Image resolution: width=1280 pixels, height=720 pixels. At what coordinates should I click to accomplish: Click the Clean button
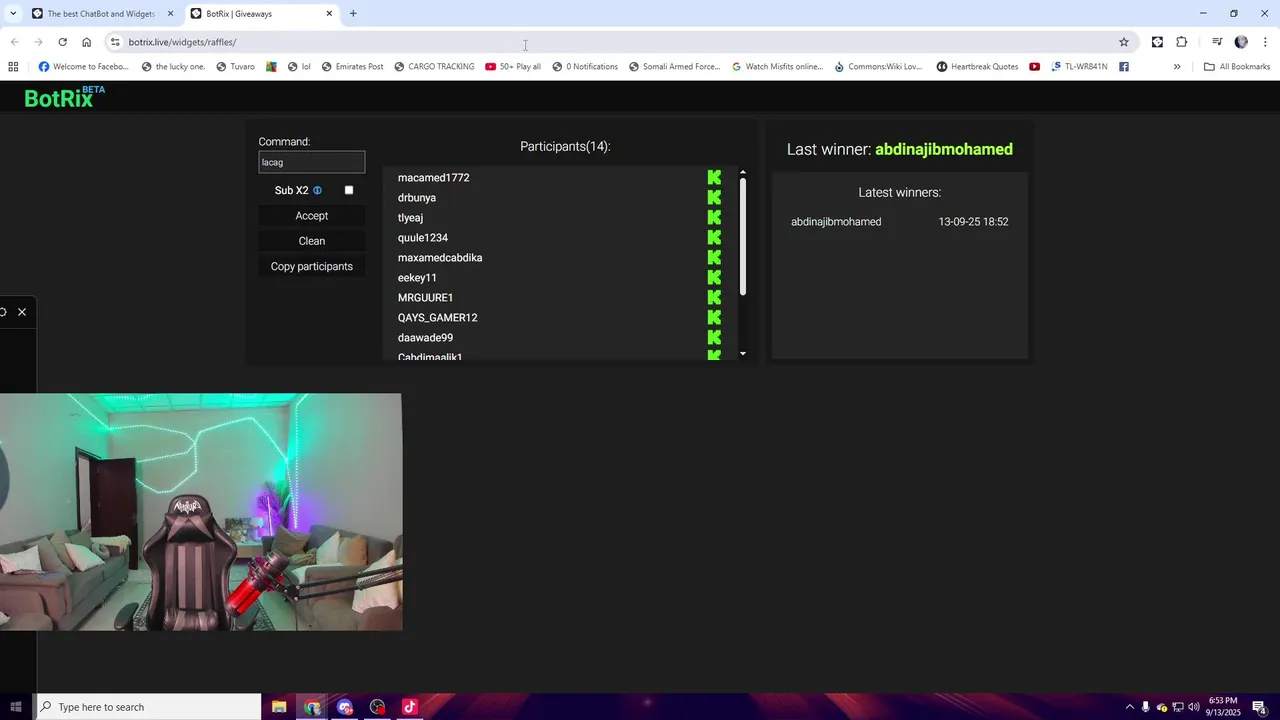(312, 241)
